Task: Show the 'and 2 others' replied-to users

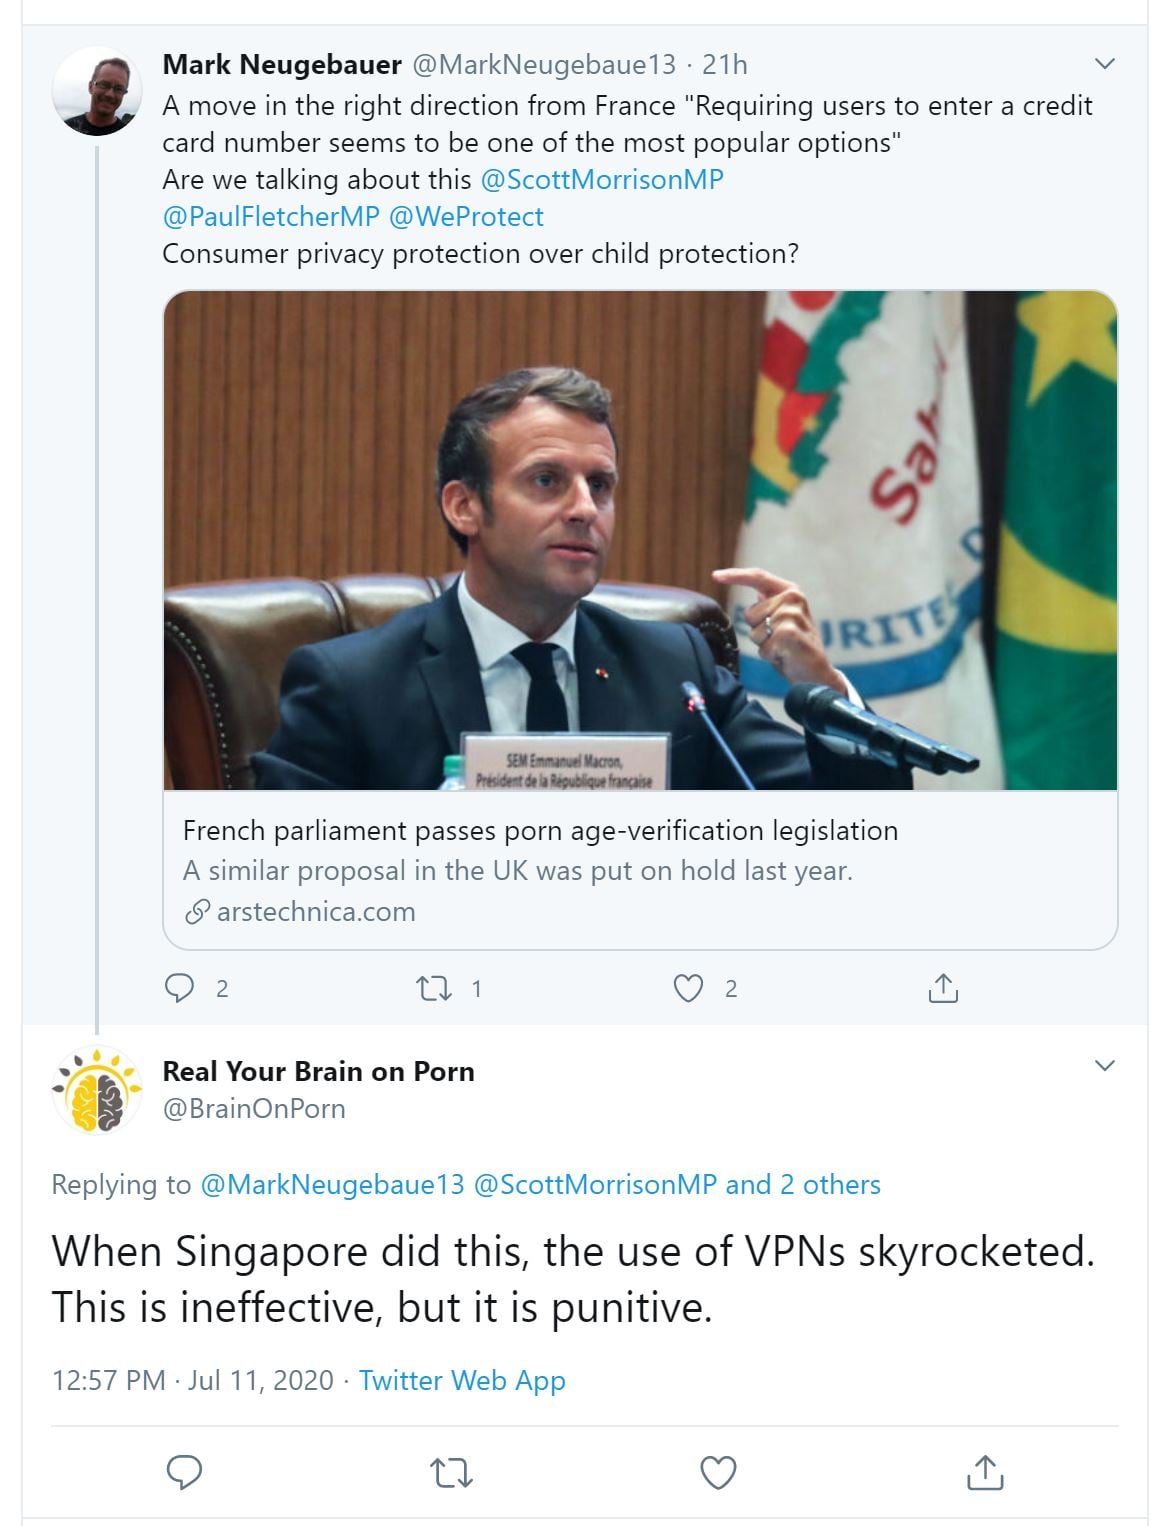Action: 803,1185
